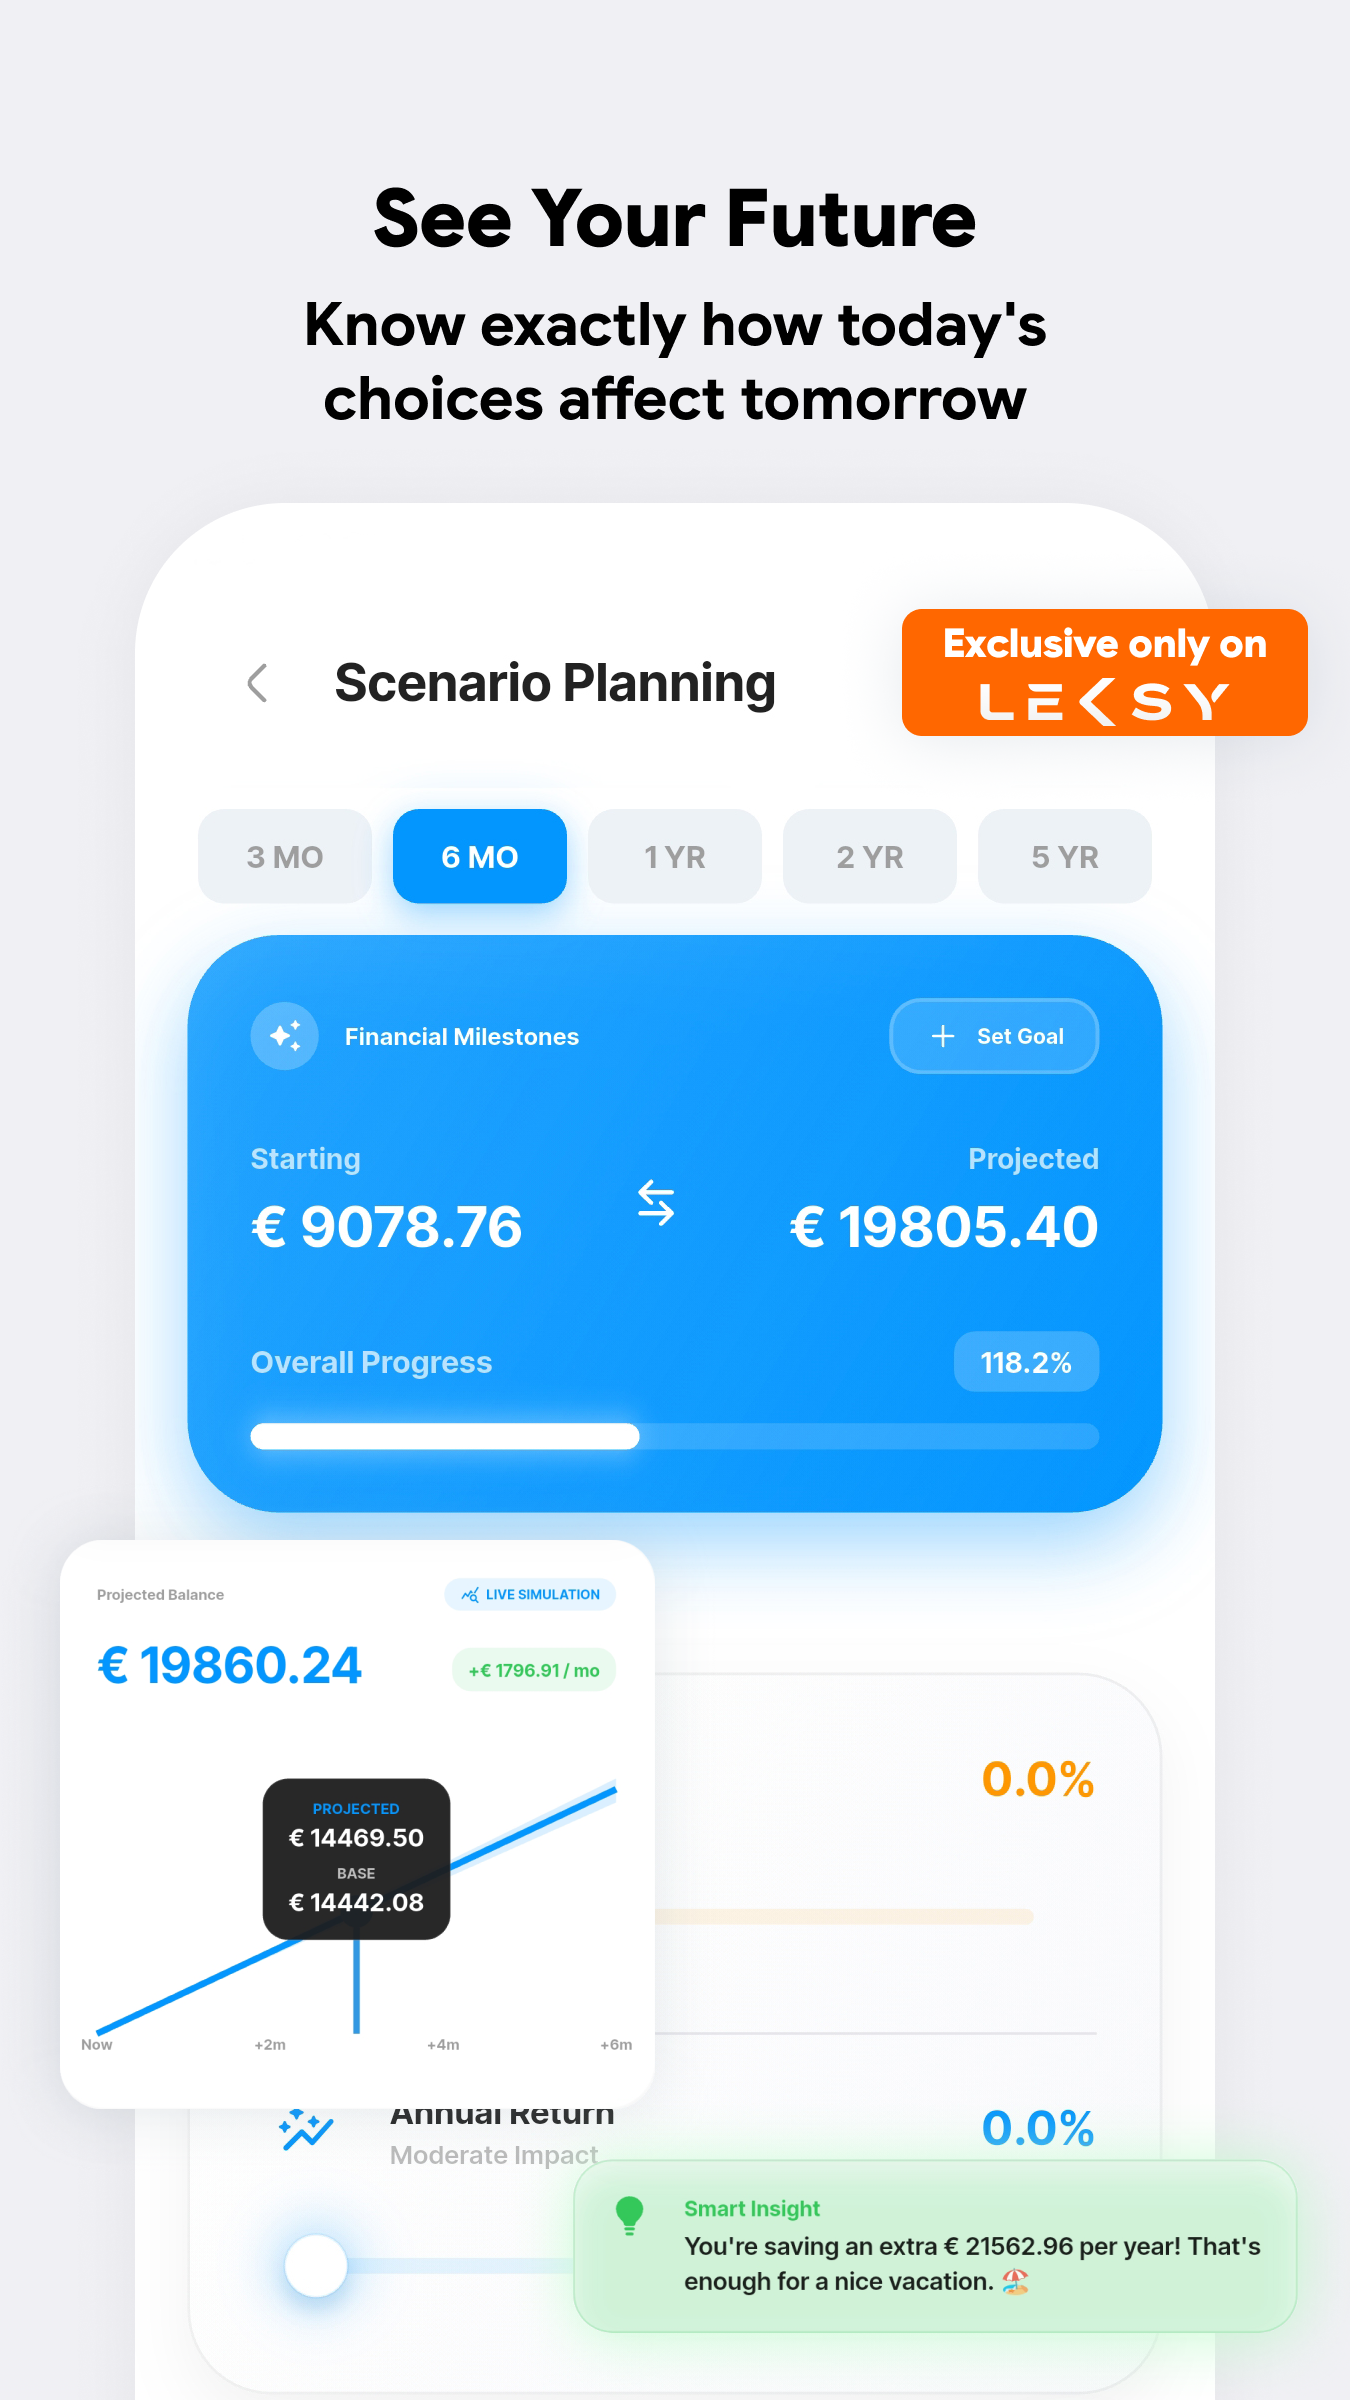Tap the back arrow on Scenario Planning
This screenshot has width=1350, height=2400.
[258, 684]
